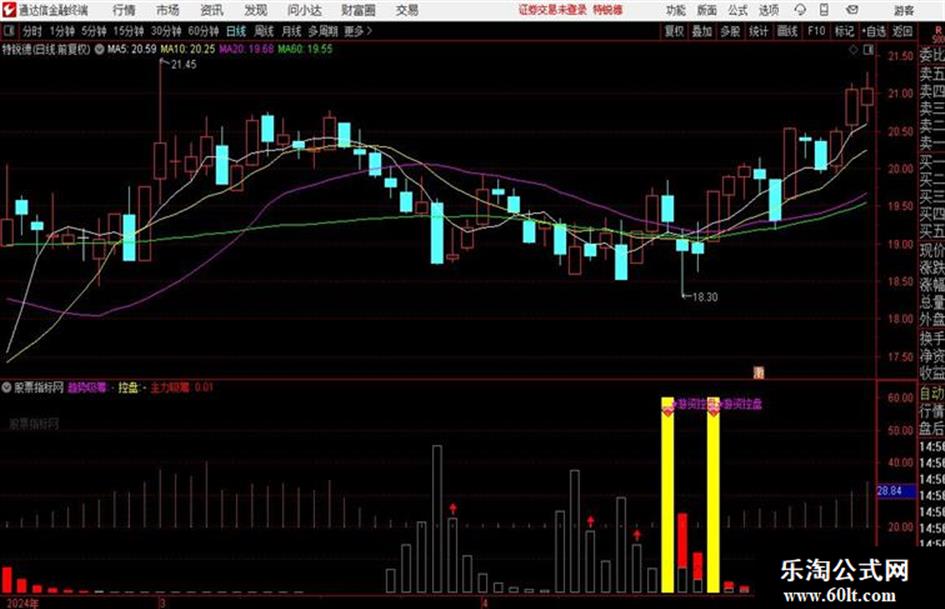Click the diamond icon at chart top-right
945x609 pixels.
click(x=853, y=51)
